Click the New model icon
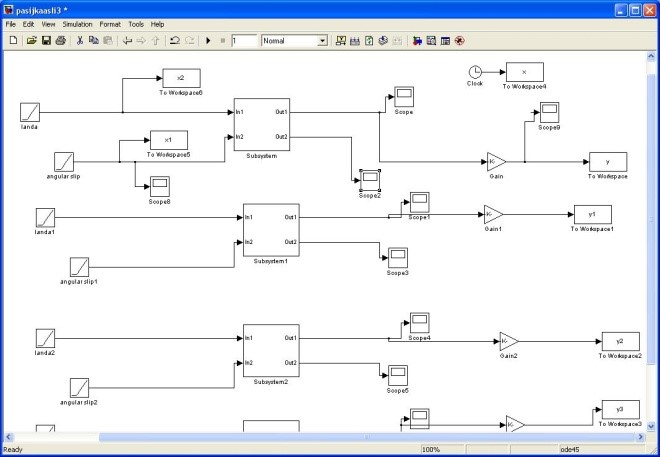 point(13,41)
